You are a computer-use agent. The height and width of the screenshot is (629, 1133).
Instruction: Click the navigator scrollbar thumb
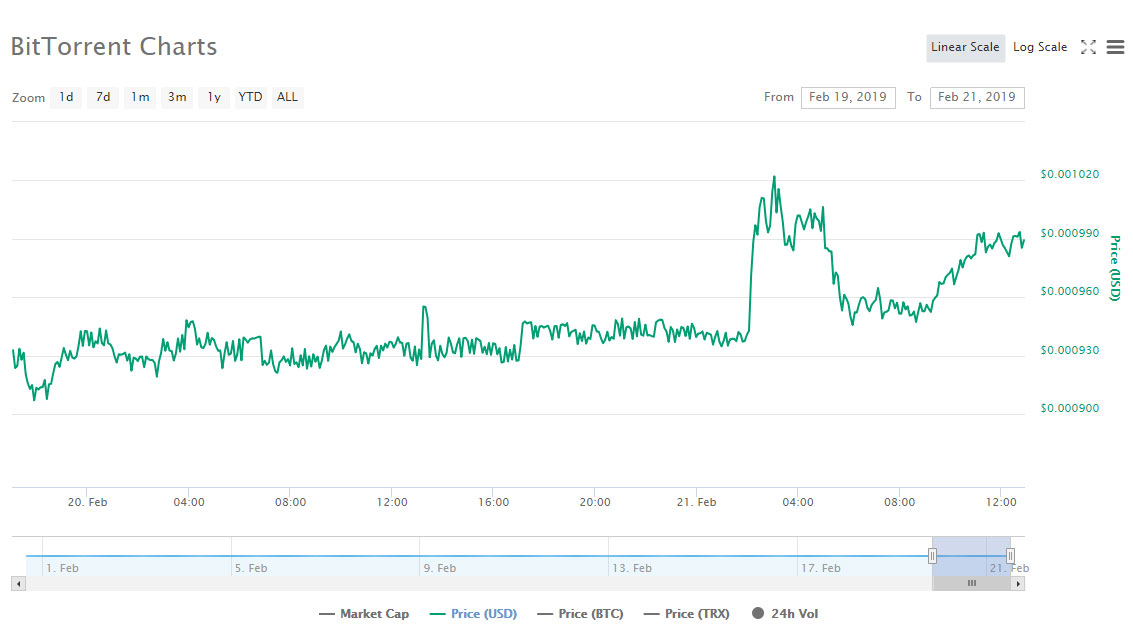pyautogui.click(x=971, y=583)
